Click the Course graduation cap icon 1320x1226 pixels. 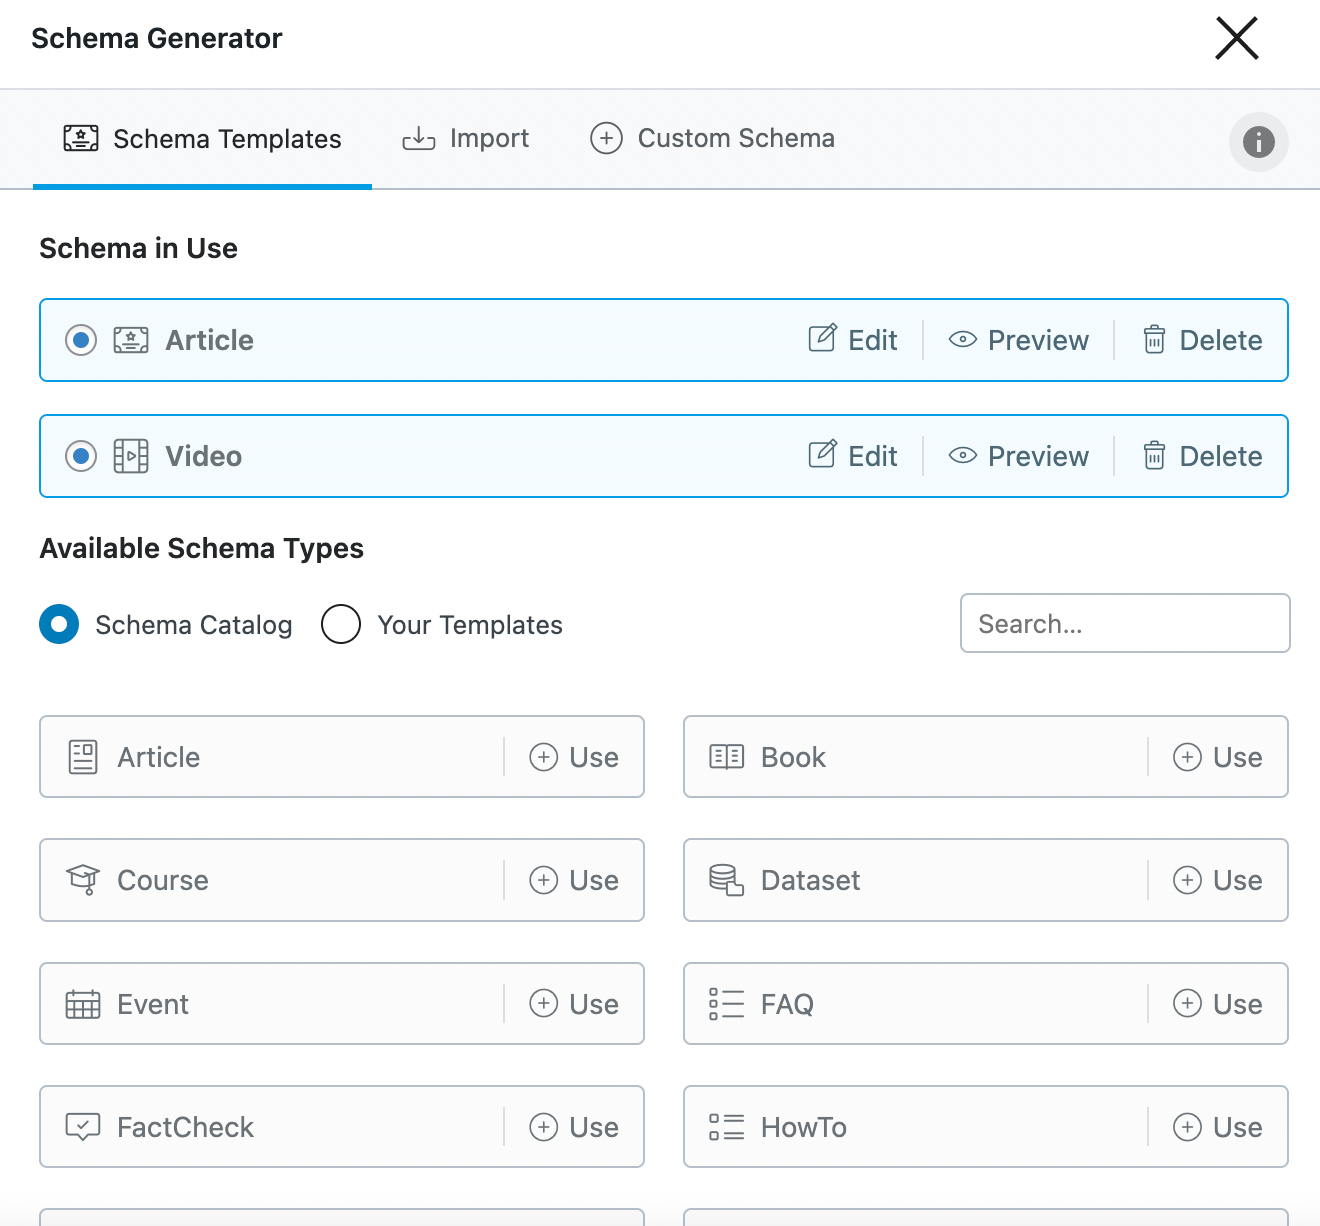(x=83, y=880)
